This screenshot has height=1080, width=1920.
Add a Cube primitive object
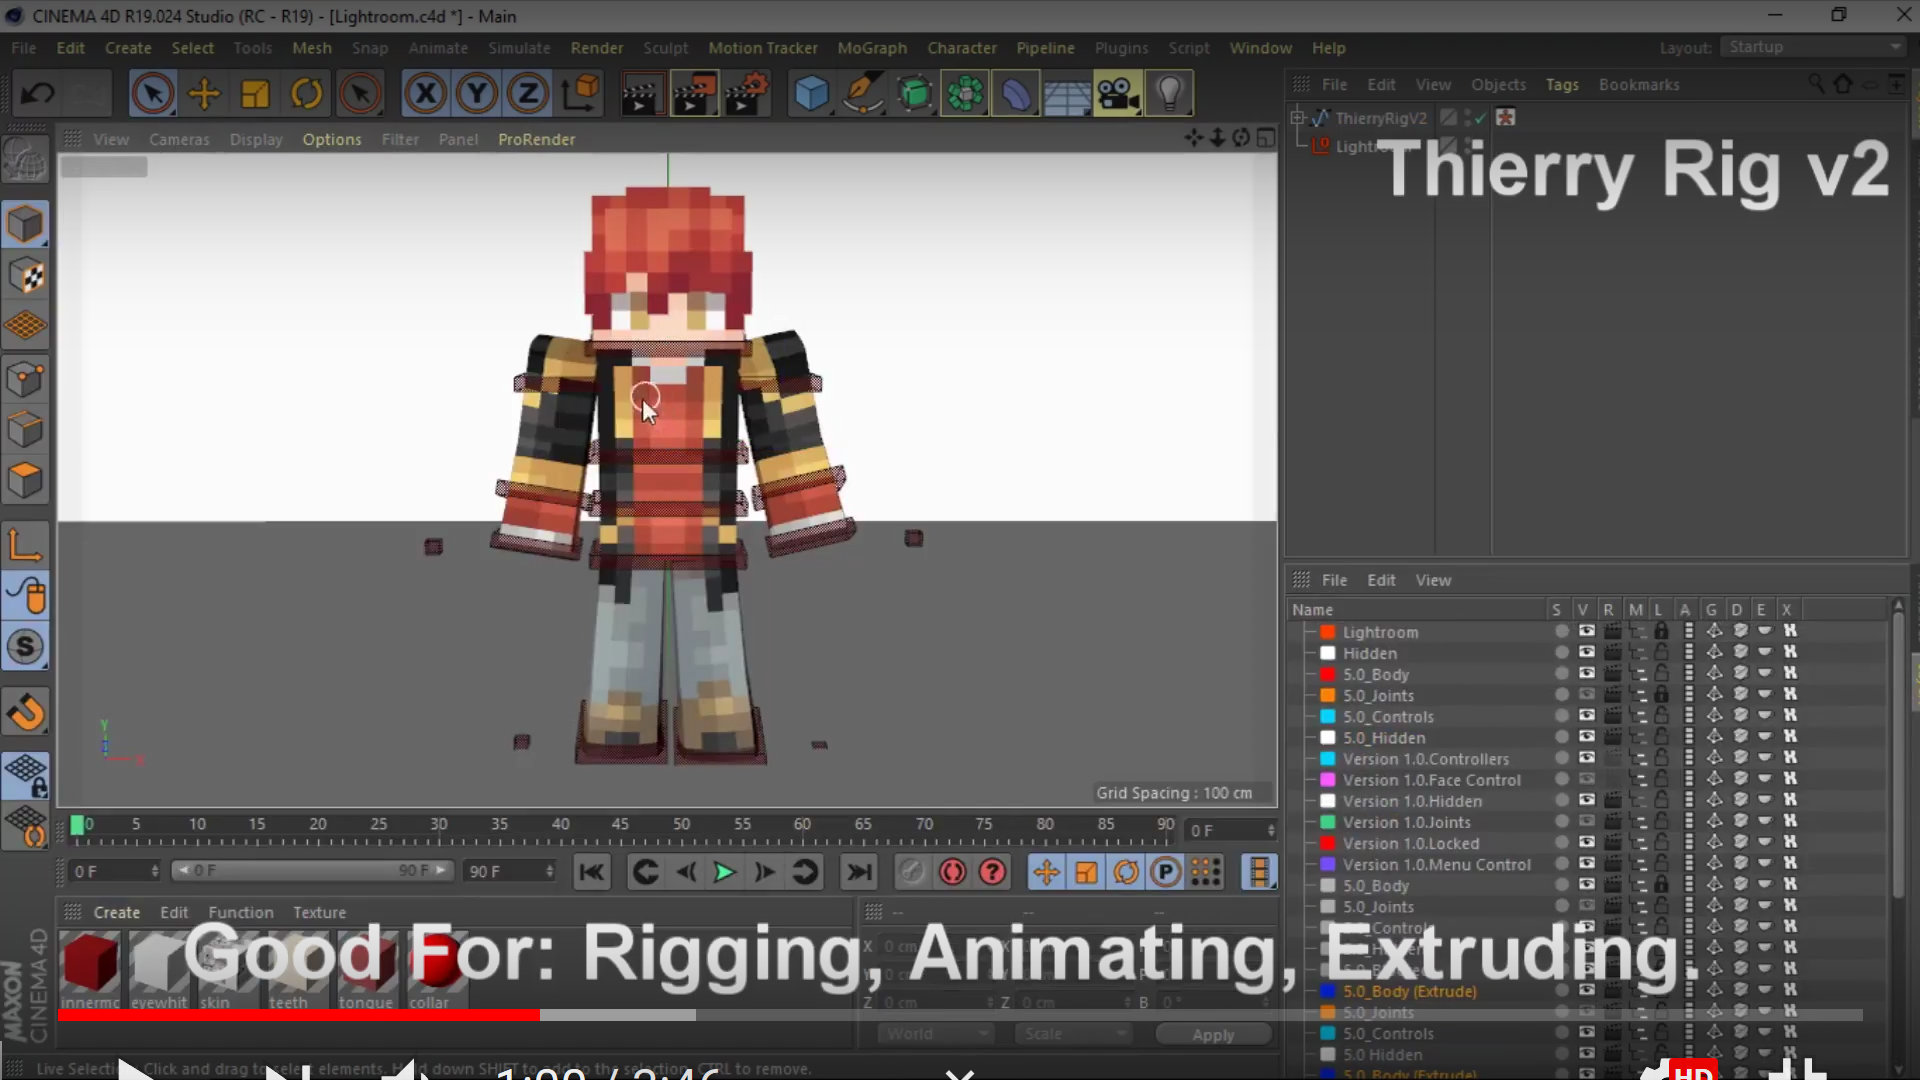coord(811,94)
